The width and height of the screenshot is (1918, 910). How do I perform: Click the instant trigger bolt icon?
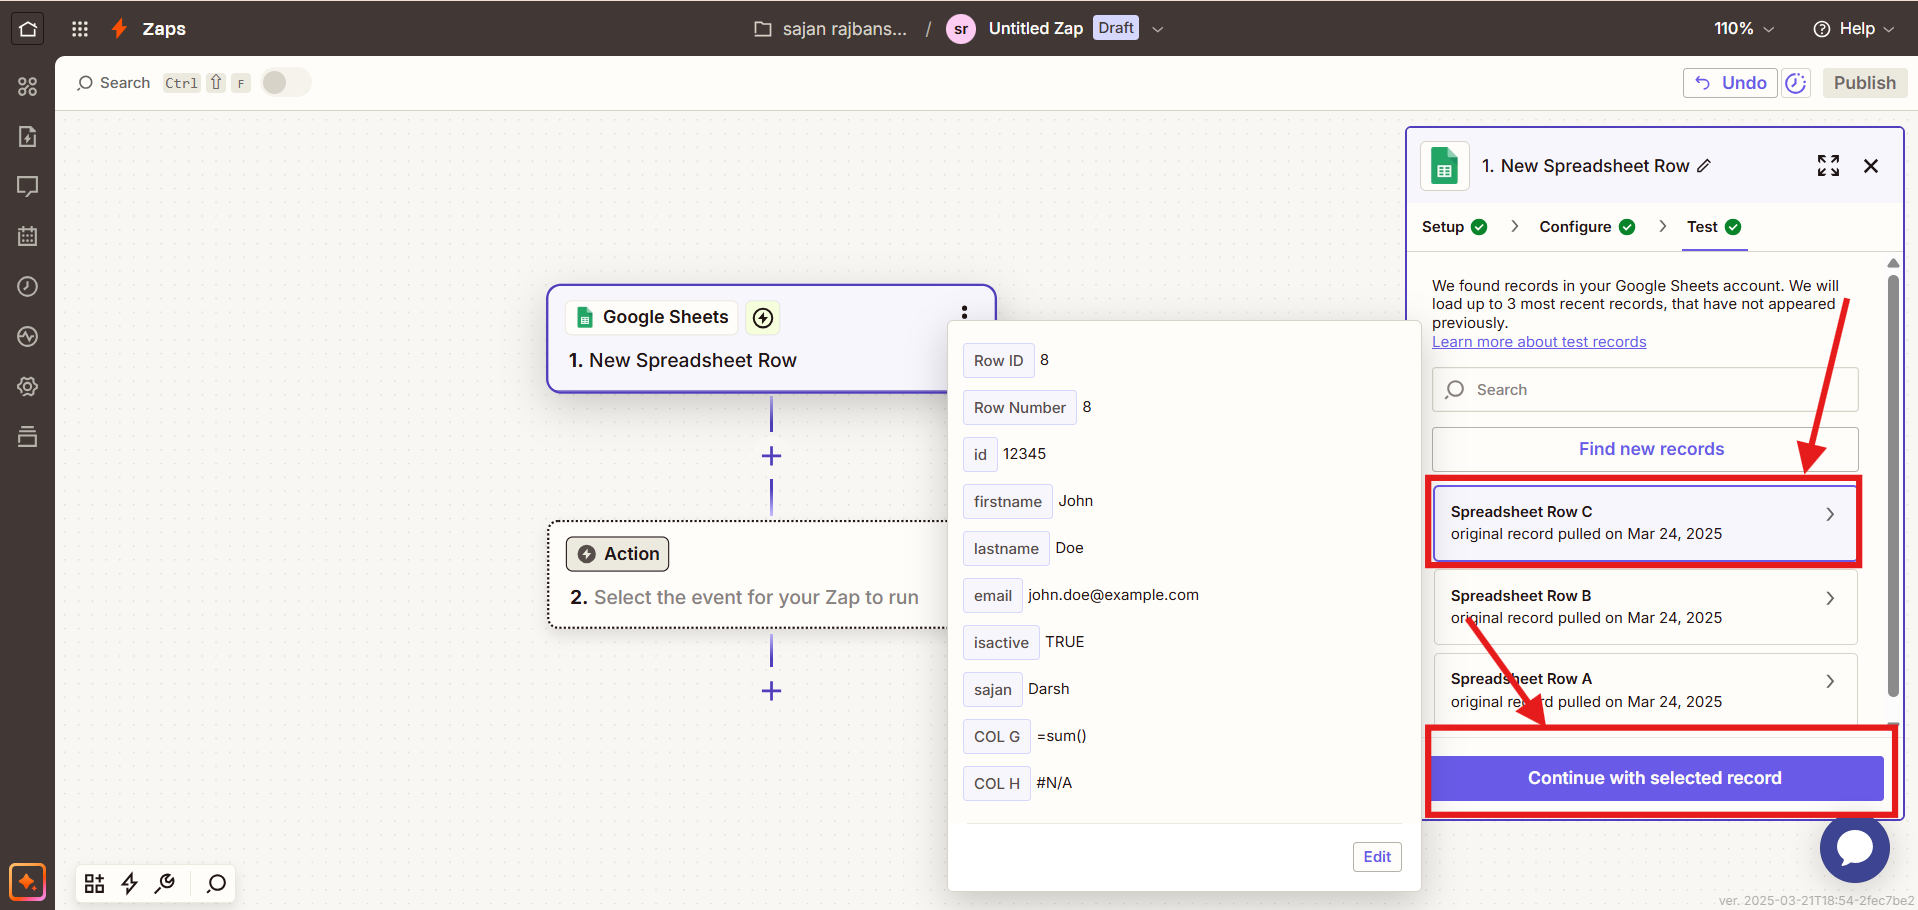click(x=763, y=318)
